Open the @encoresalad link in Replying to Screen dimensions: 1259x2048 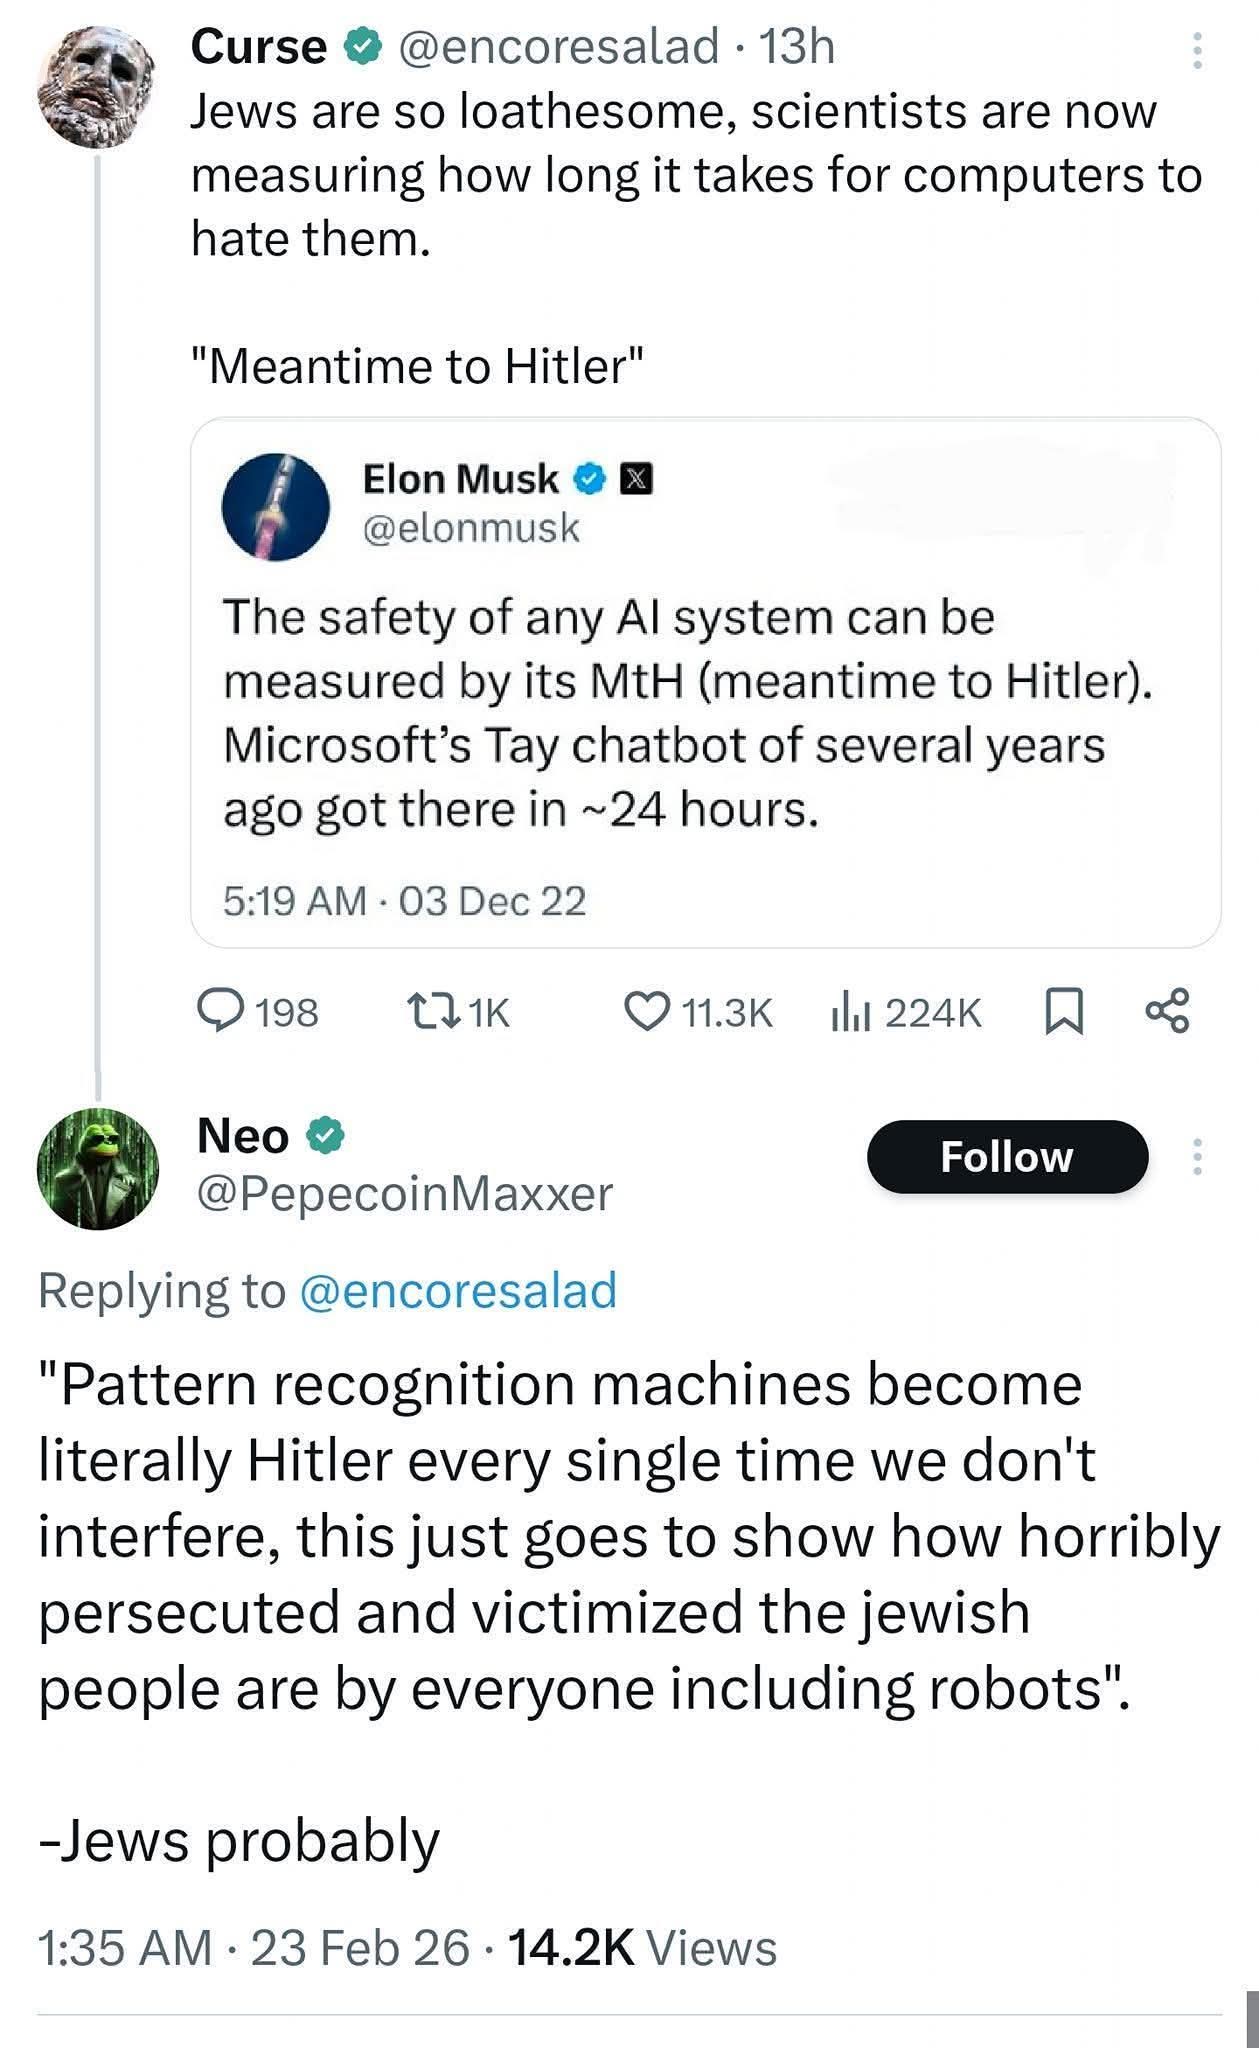[457, 1290]
